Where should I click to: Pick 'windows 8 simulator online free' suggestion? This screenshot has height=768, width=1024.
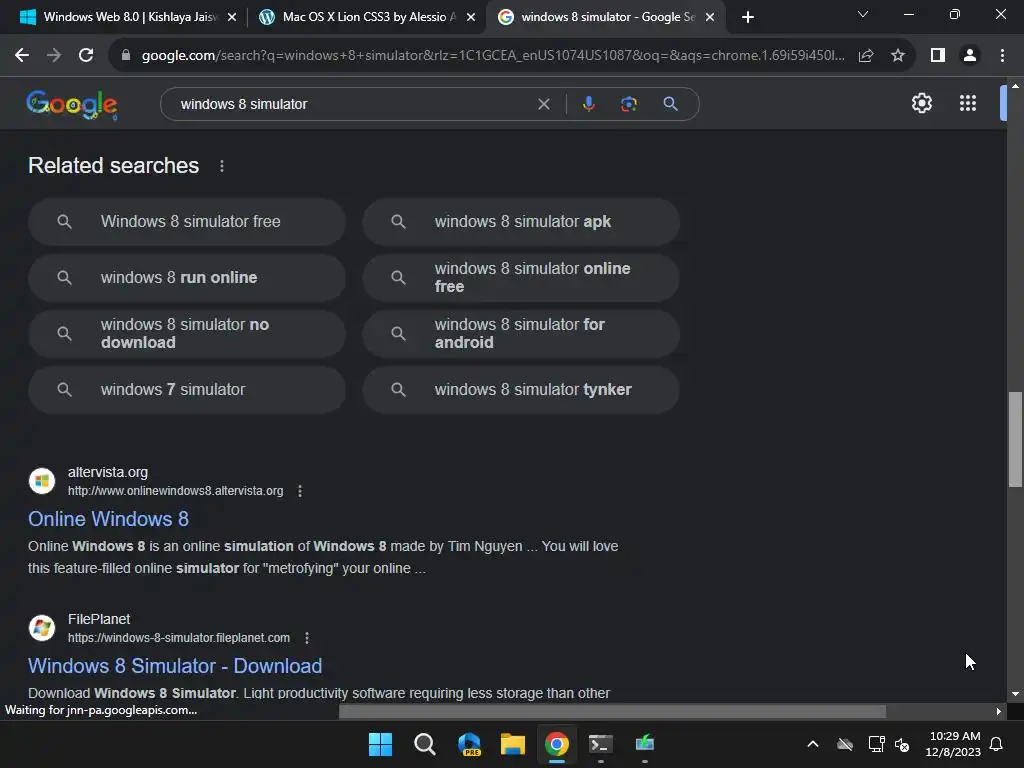(x=521, y=278)
